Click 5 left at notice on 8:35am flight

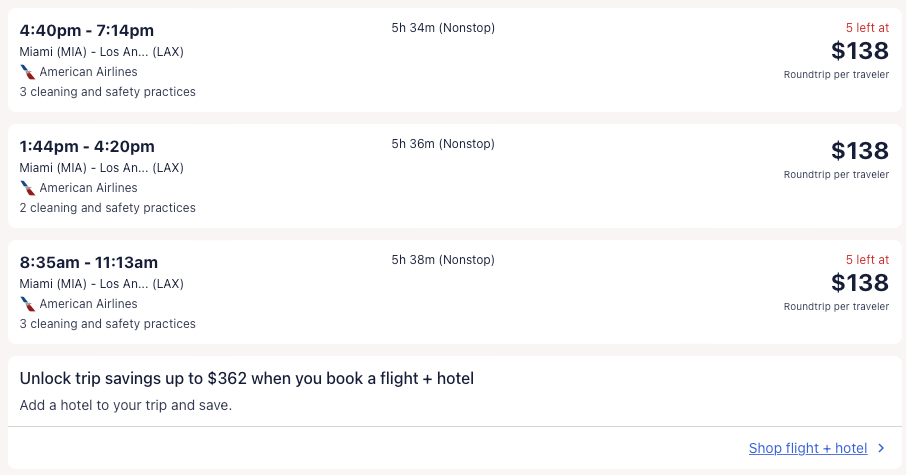coord(866,260)
